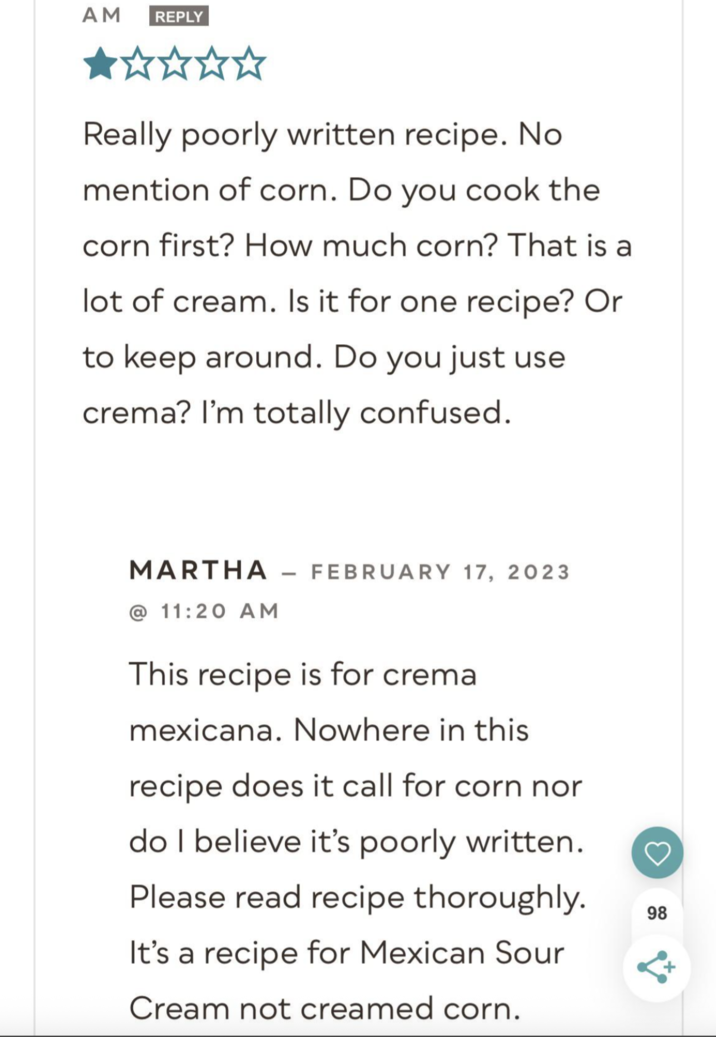Click the fifth rating star
The width and height of the screenshot is (716, 1037).
pos(249,65)
